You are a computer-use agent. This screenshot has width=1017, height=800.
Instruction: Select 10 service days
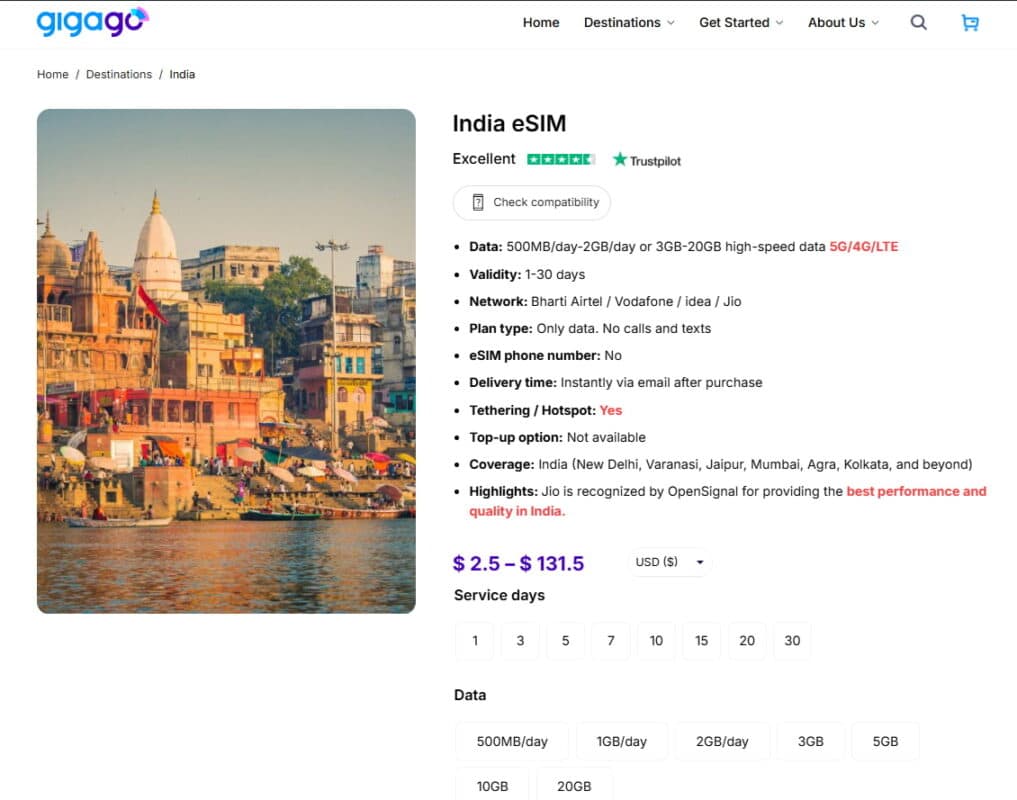coord(656,641)
